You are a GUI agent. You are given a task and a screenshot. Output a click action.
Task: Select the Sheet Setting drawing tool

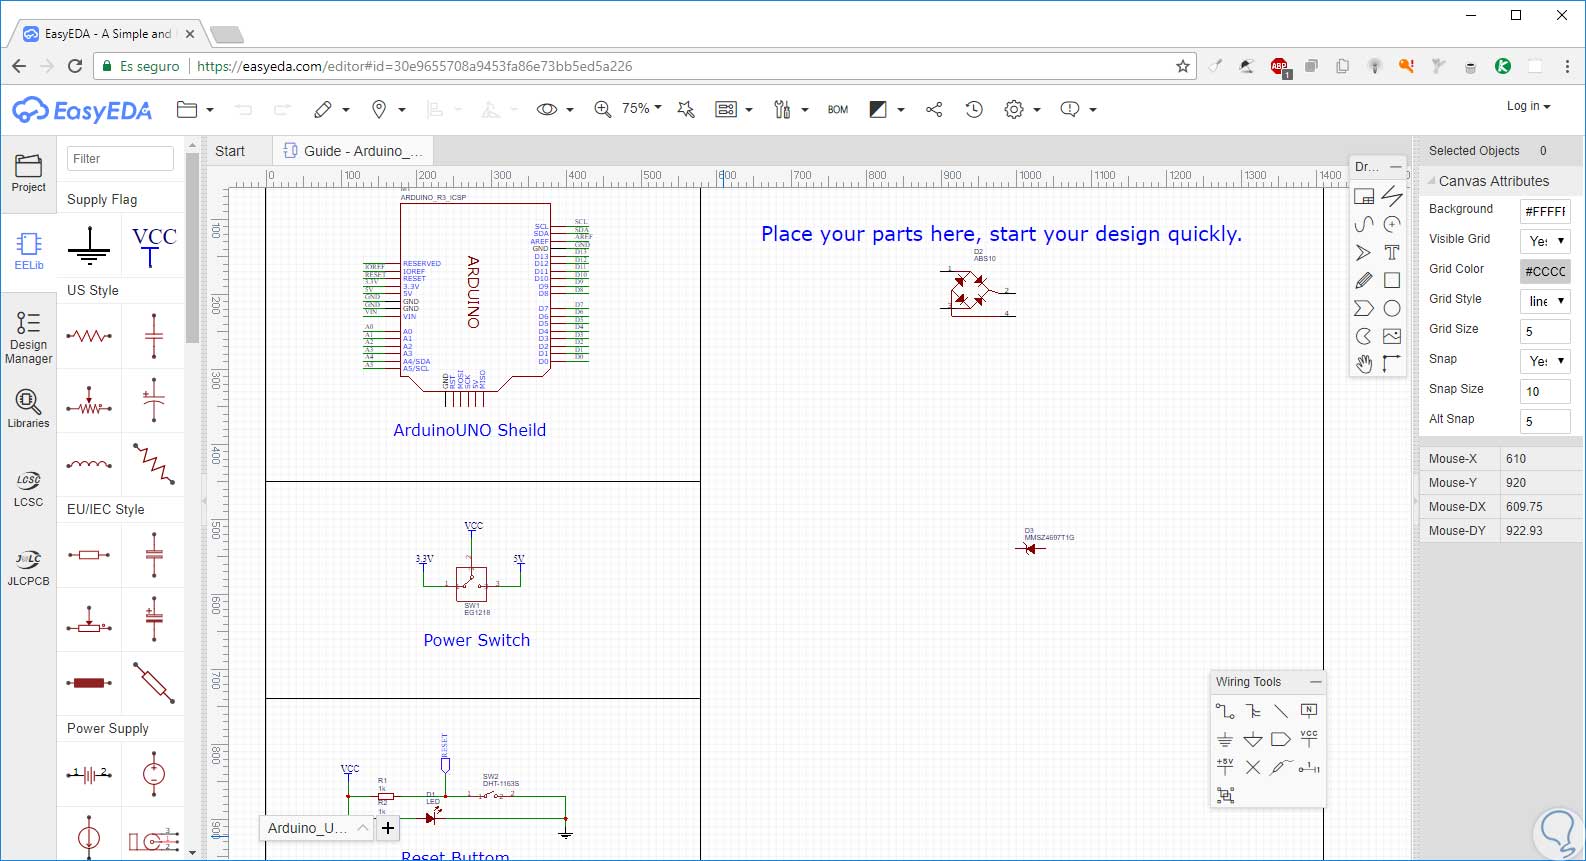click(1364, 196)
